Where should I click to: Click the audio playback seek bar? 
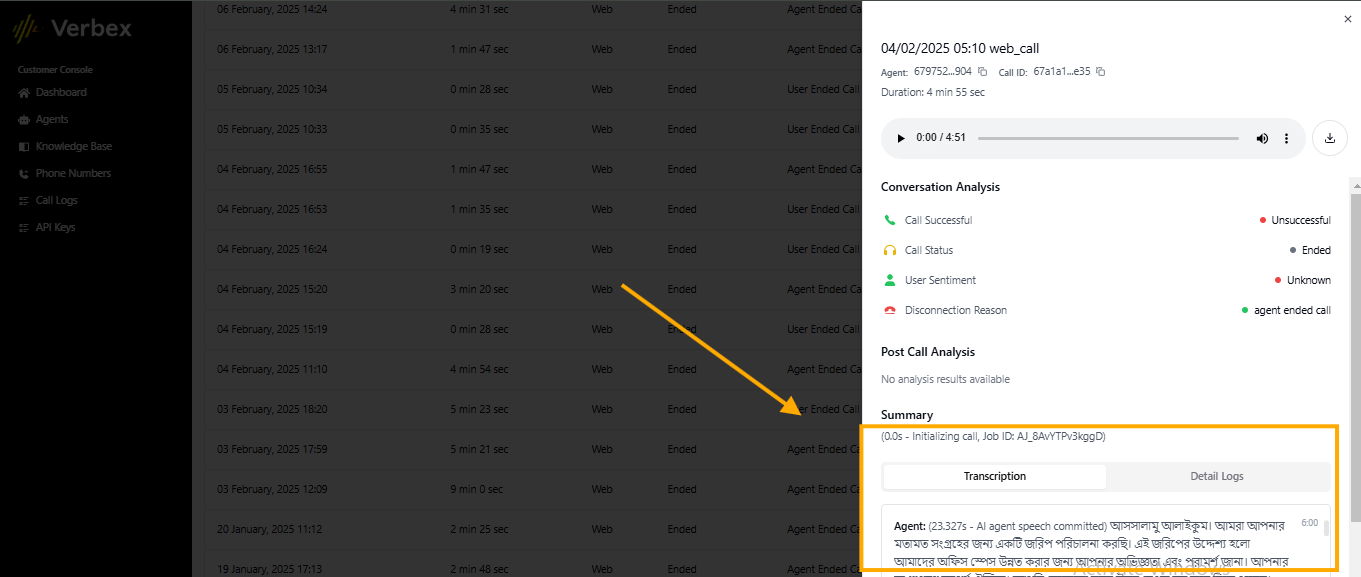click(x=1110, y=138)
